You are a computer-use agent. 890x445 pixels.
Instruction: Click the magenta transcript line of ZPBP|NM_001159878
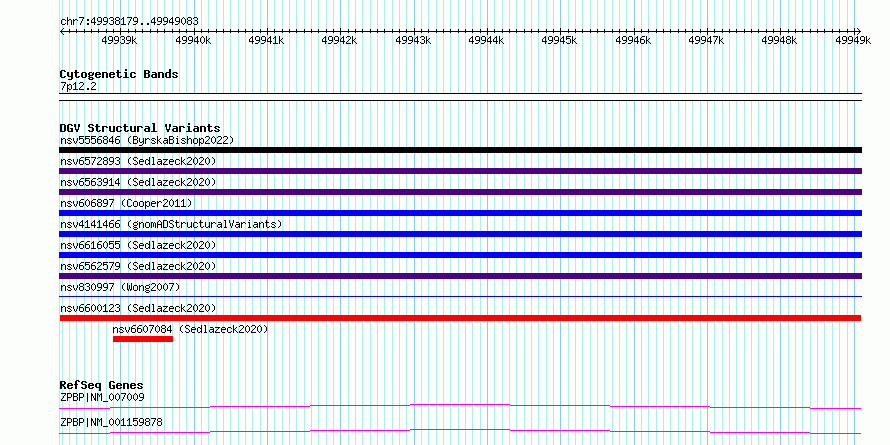click(460, 431)
